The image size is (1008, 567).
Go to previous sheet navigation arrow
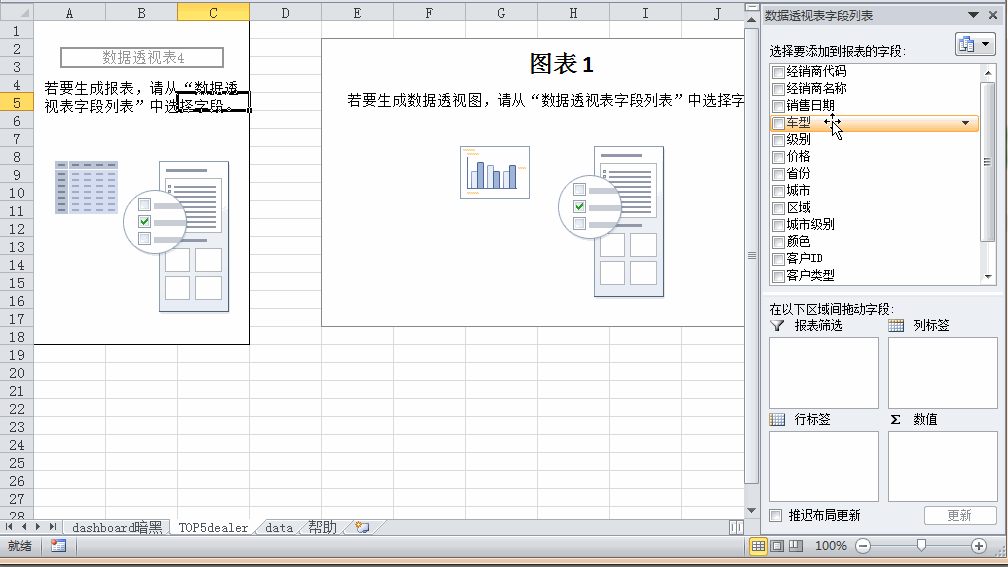tap(24, 526)
